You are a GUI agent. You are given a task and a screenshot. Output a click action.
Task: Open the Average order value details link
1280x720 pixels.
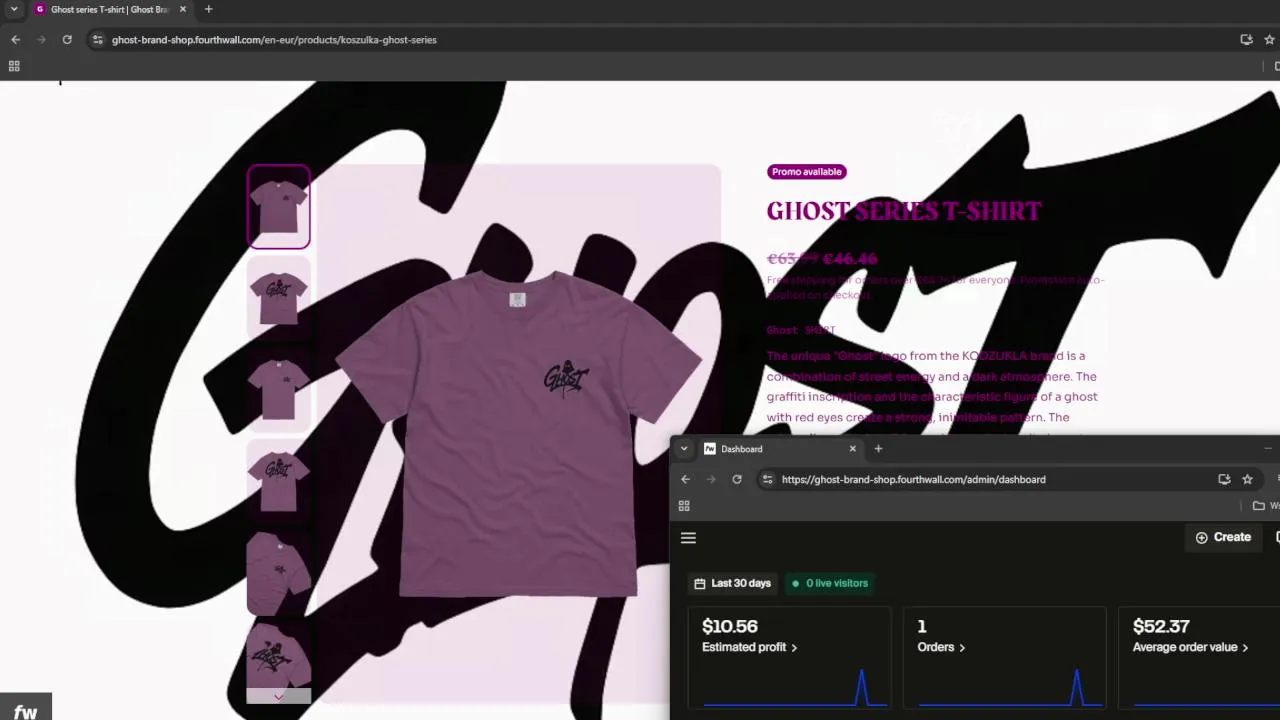click(1191, 647)
